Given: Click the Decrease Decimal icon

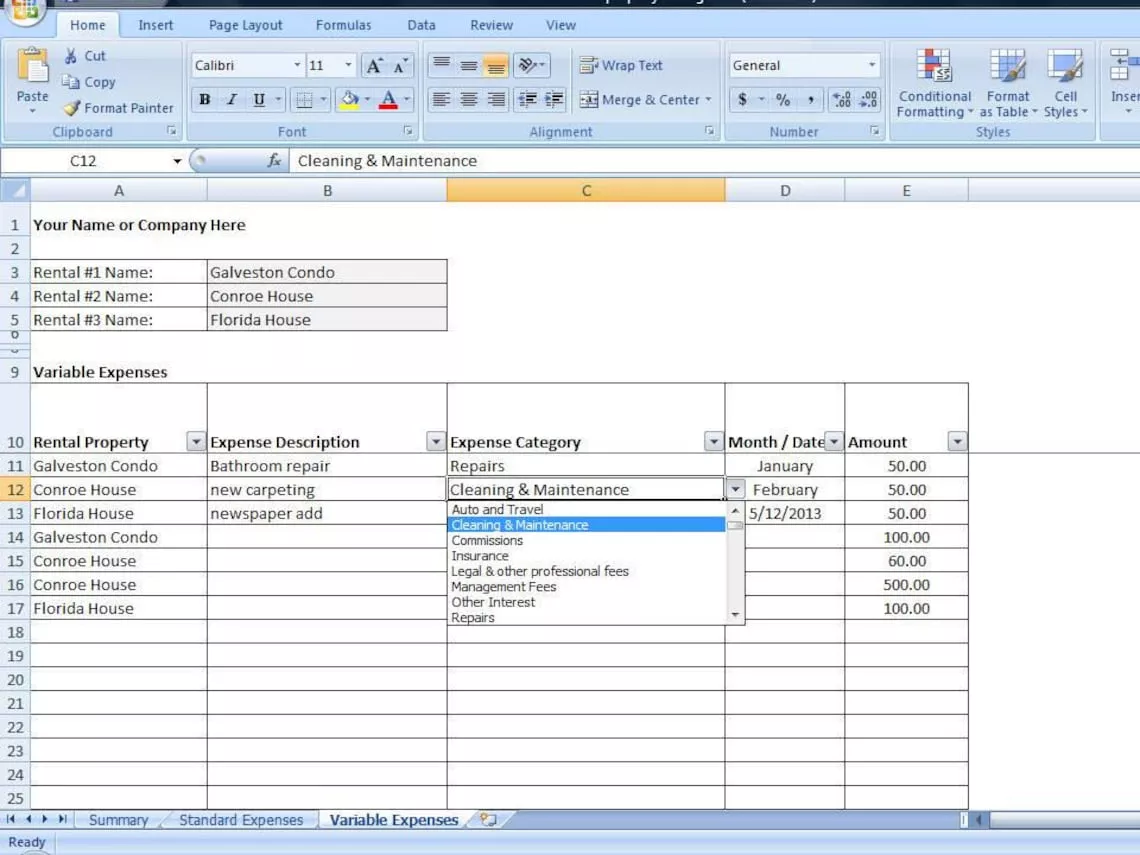Looking at the screenshot, I should (868, 100).
